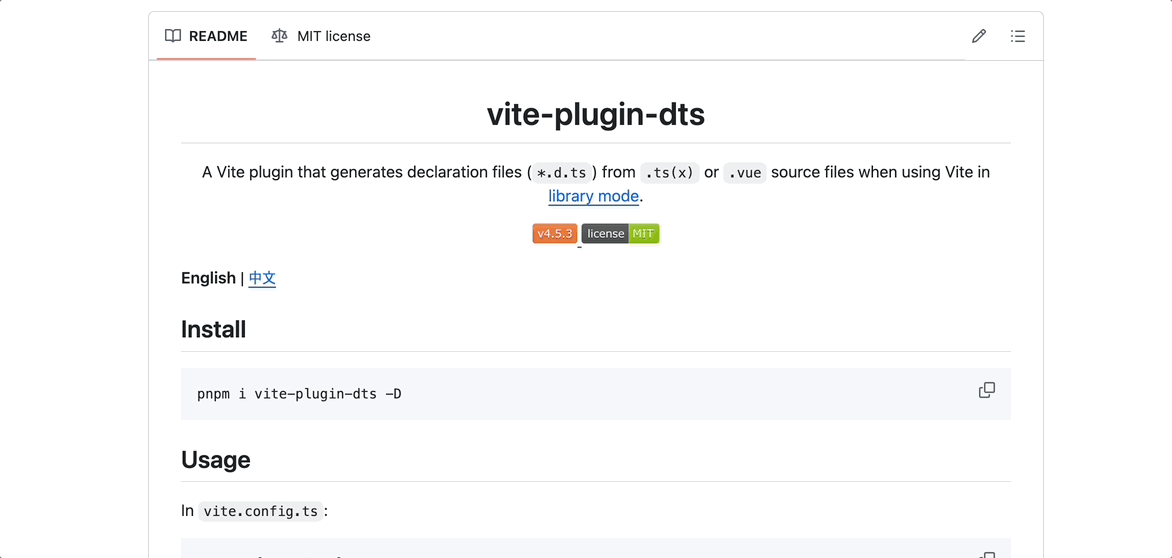Click the .vue inline code snippet

click(x=745, y=172)
